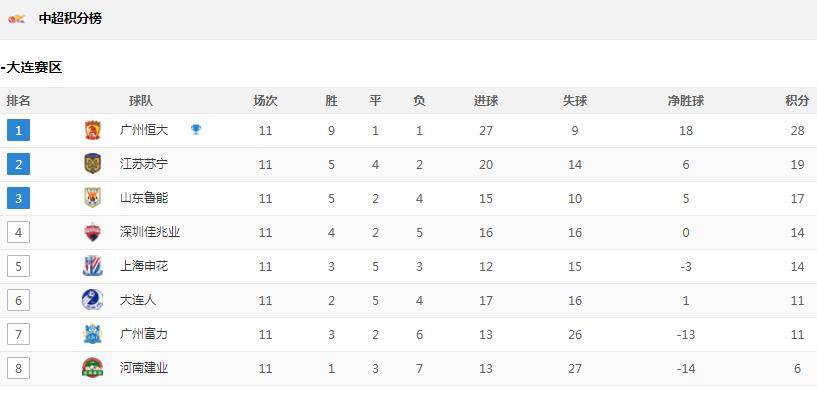Click the 积分 column header

797,101
